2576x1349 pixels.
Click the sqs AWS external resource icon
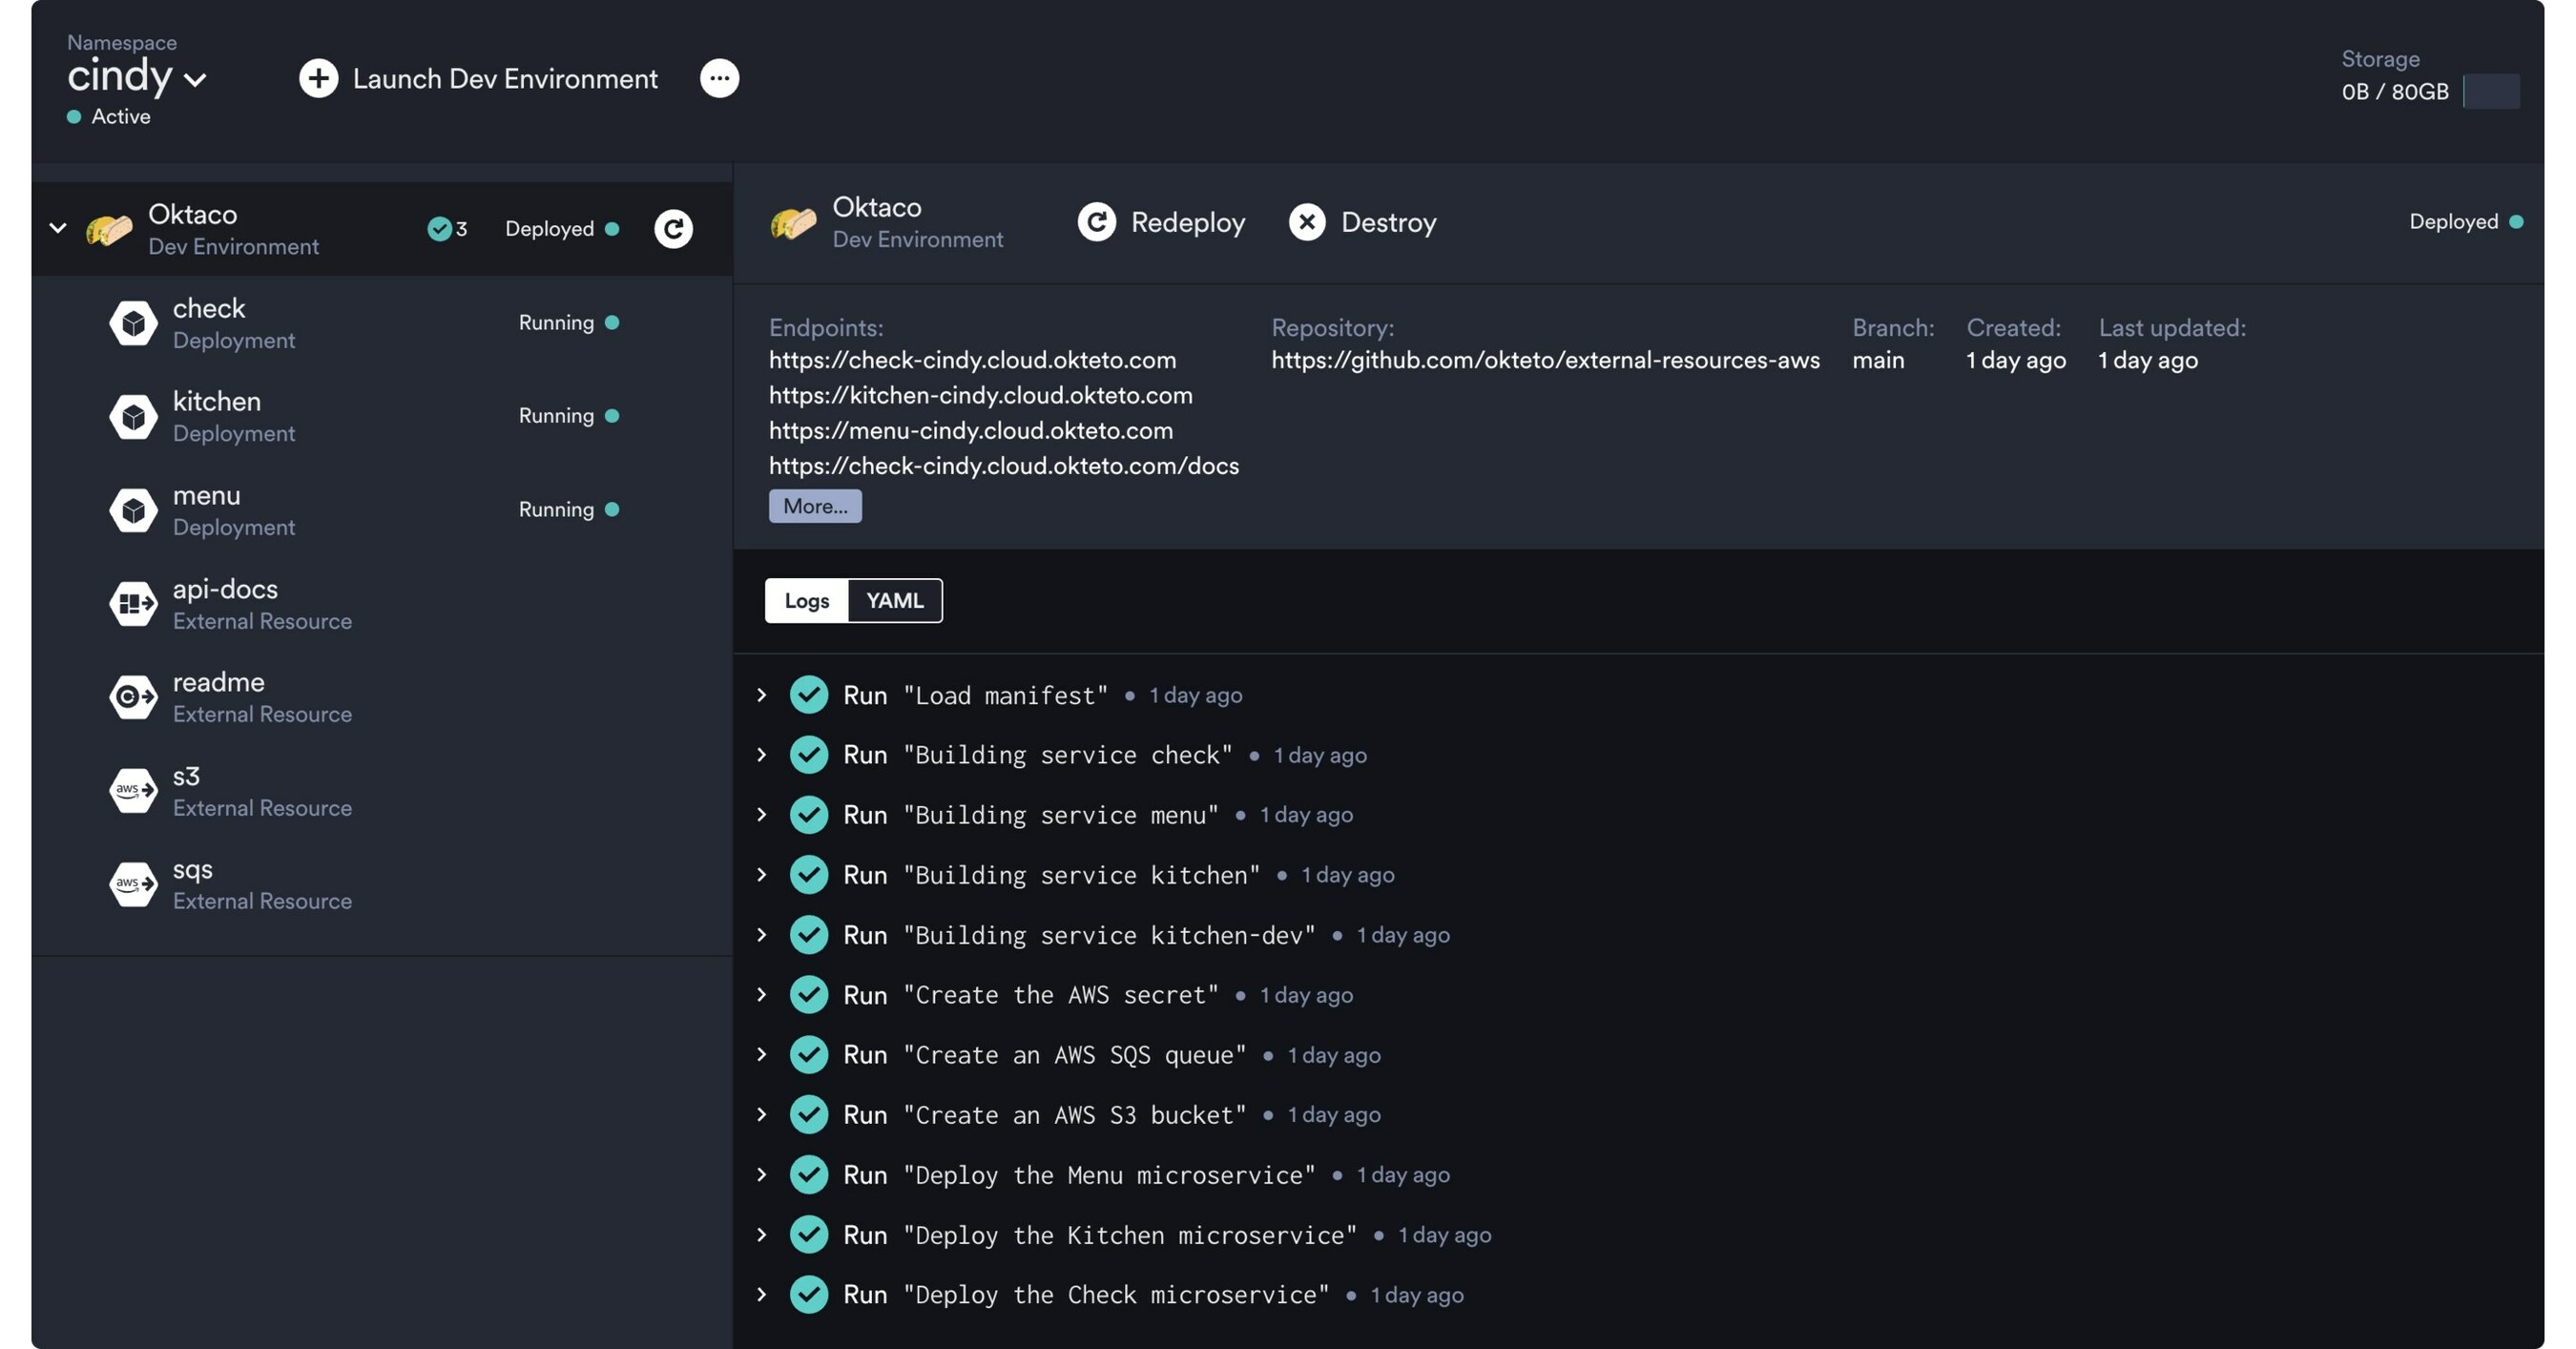[x=133, y=883]
